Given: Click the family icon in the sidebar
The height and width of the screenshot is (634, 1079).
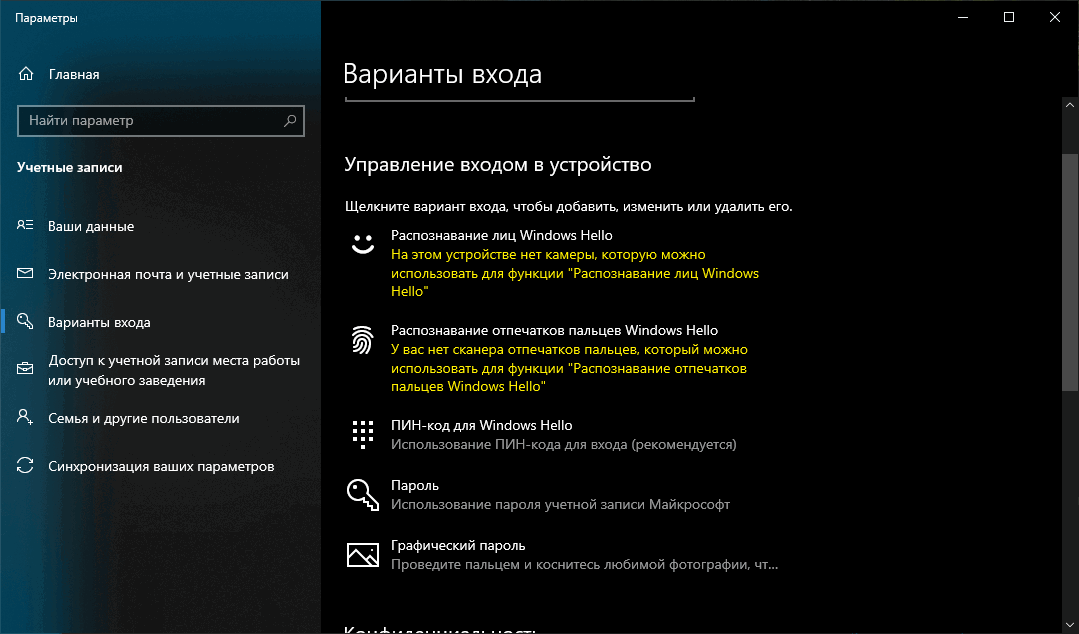Looking at the screenshot, I should [26, 419].
